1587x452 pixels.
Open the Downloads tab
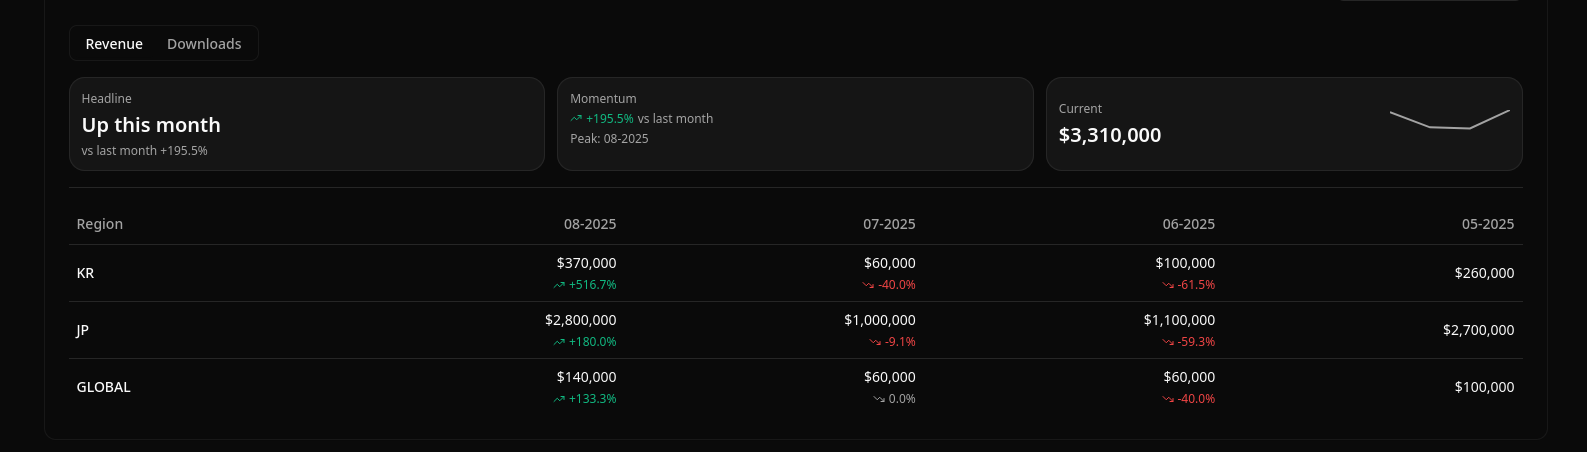204,44
